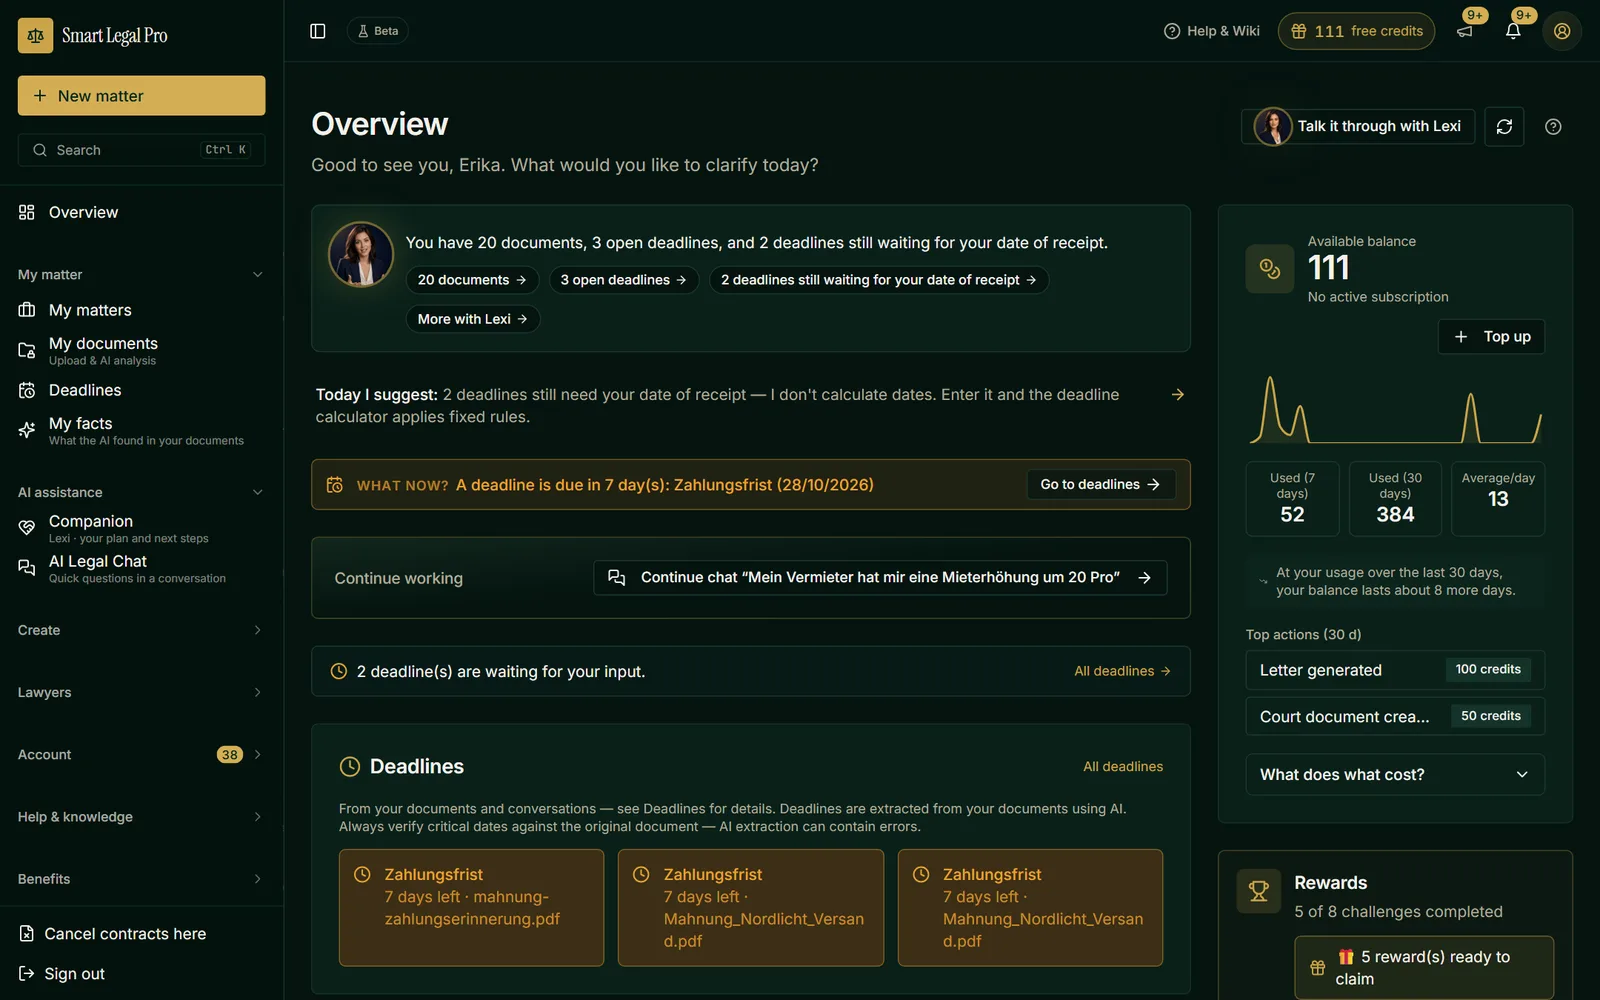This screenshot has width=1600, height=1000.
Task: Toggle the sidebar panel icon
Action: click(x=318, y=31)
